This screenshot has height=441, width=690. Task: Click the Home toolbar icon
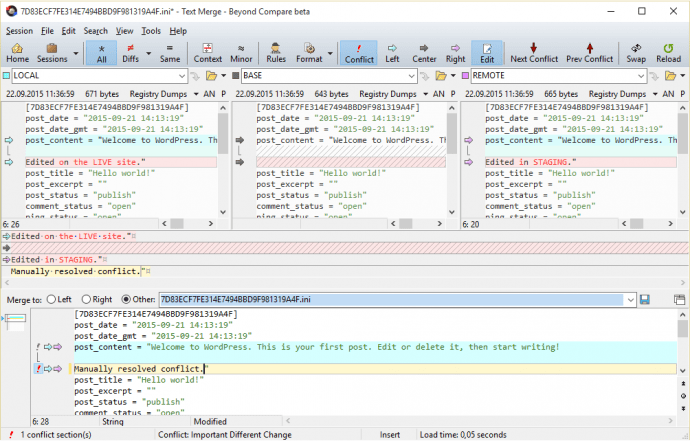pyautogui.click(x=18, y=53)
